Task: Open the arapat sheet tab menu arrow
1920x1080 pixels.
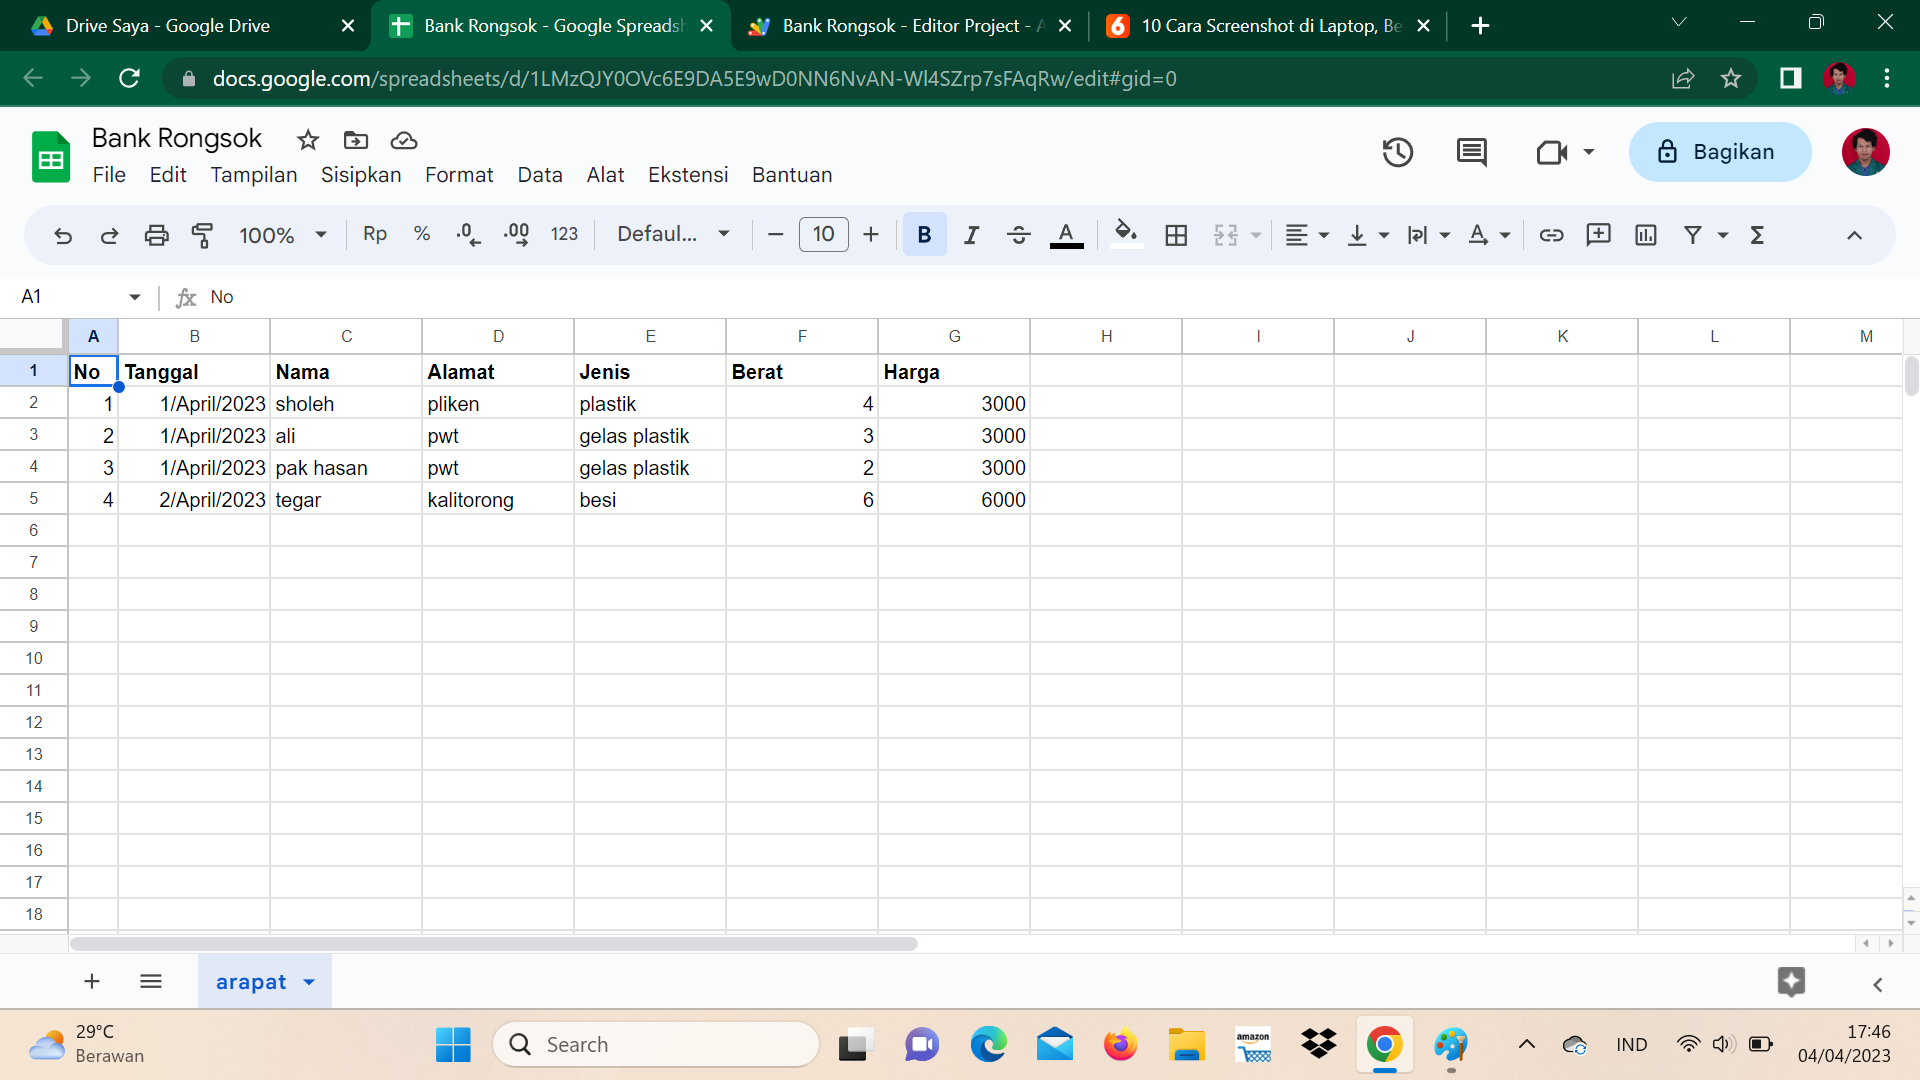Action: pyautogui.click(x=309, y=982)
